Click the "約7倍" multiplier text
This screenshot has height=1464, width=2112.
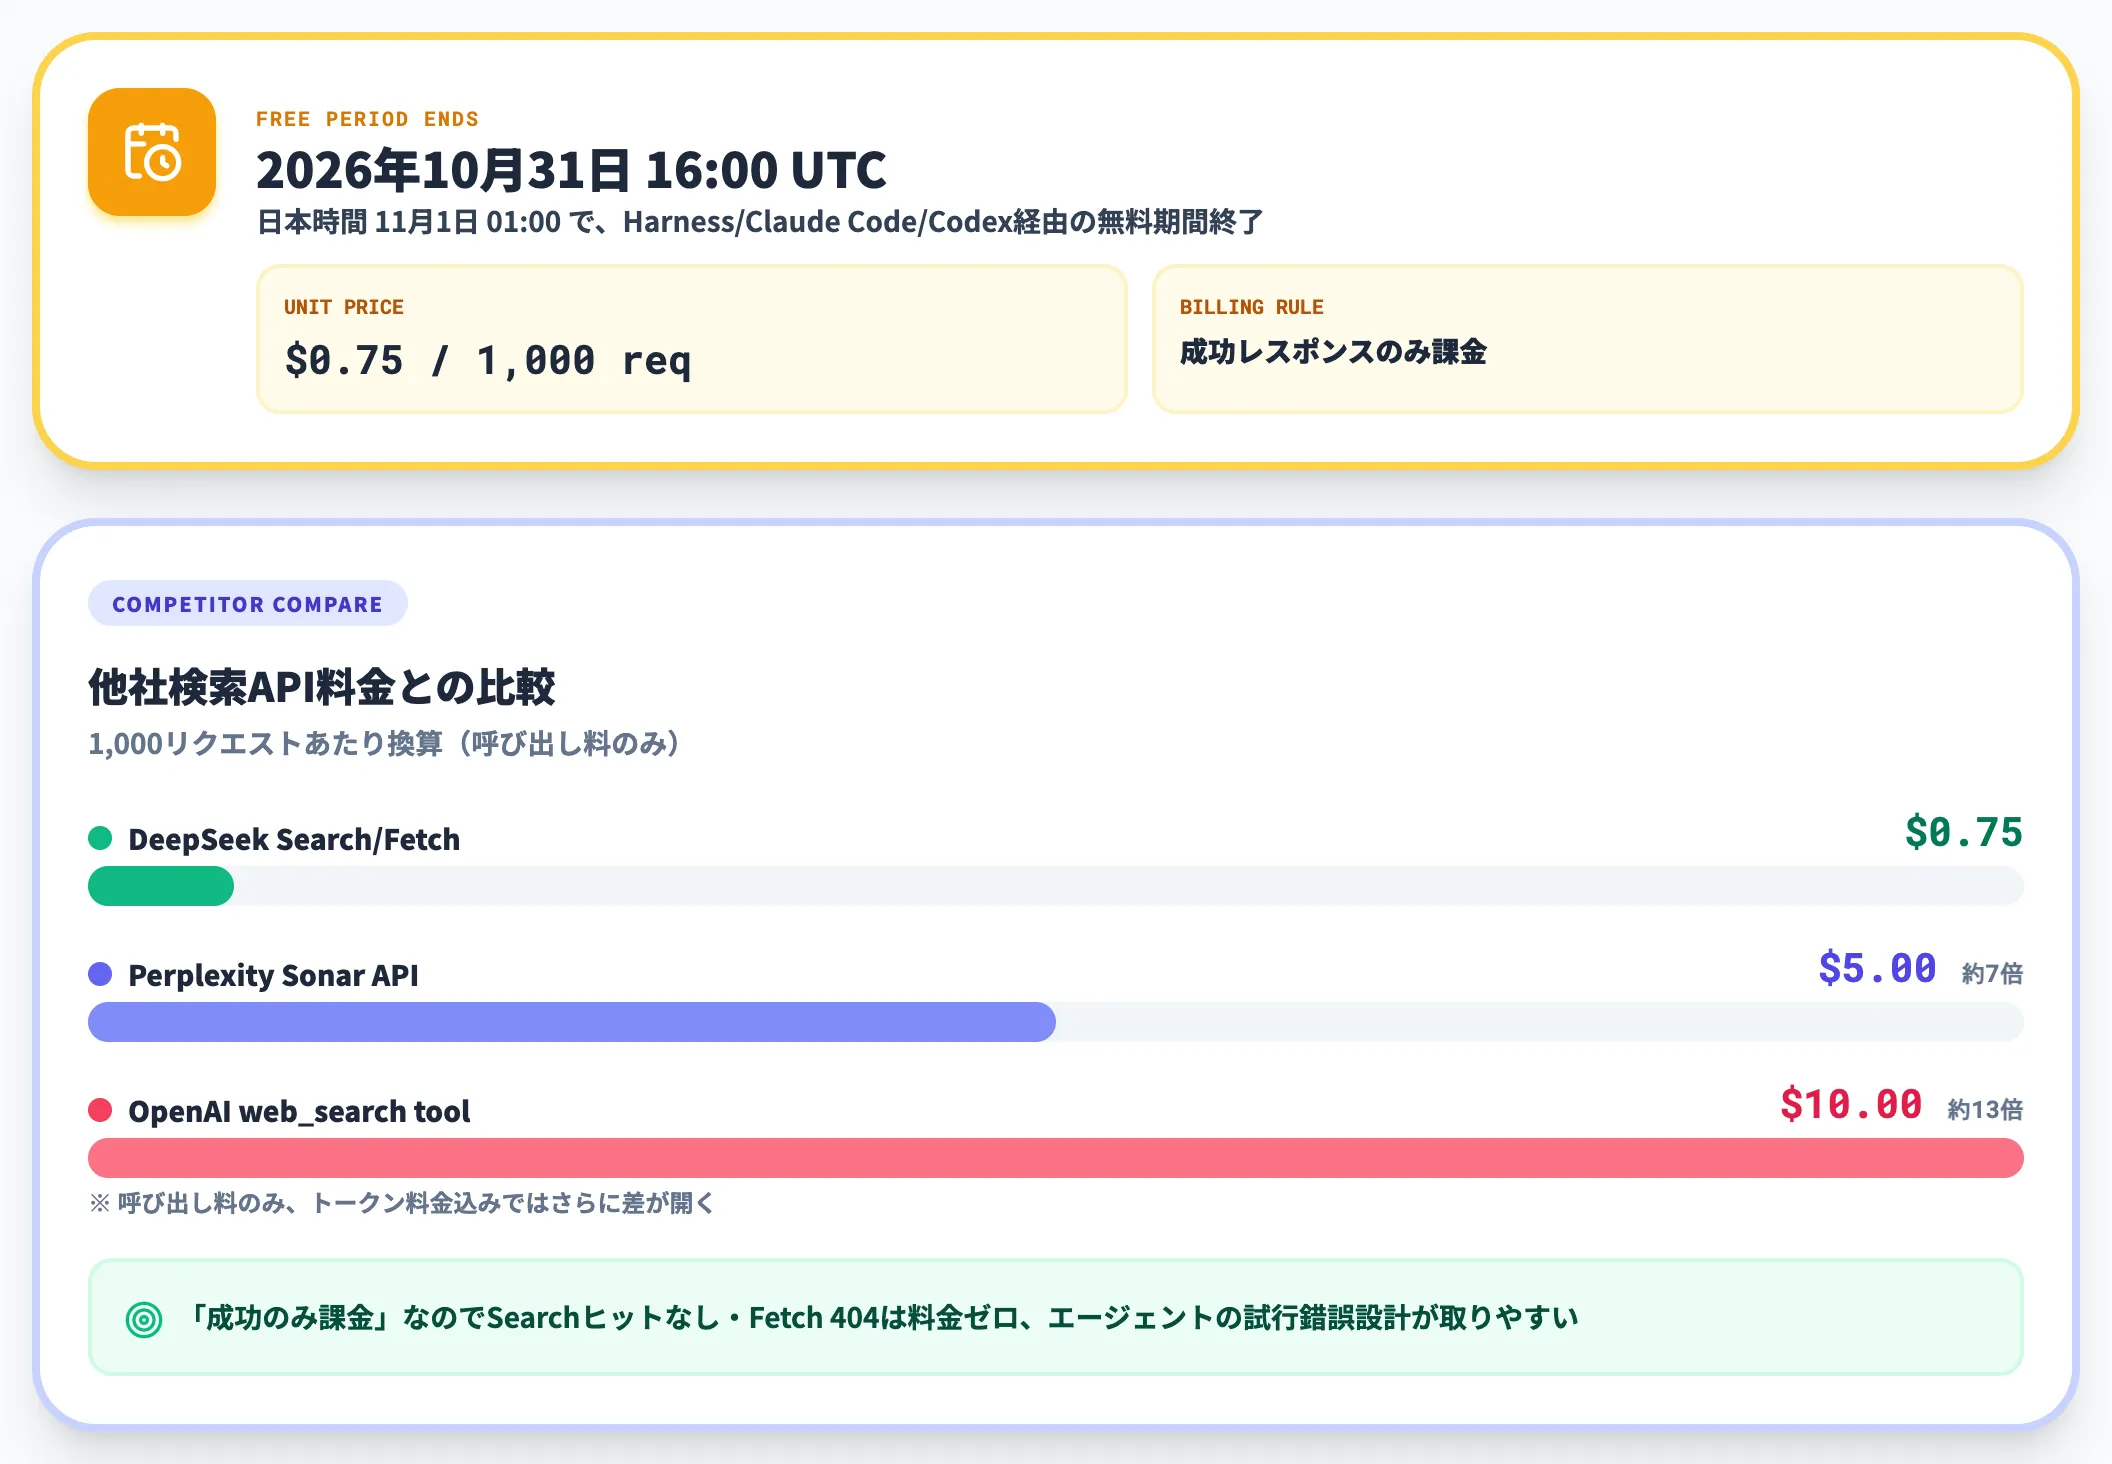(x=1992, y=973)
